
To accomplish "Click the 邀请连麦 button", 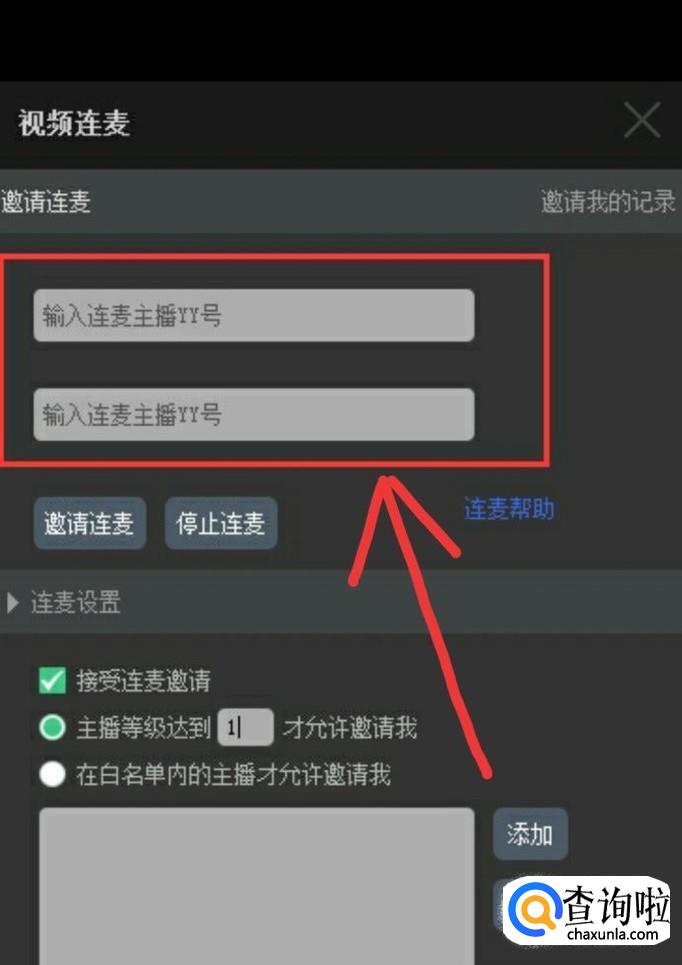I will coord(90,523).
